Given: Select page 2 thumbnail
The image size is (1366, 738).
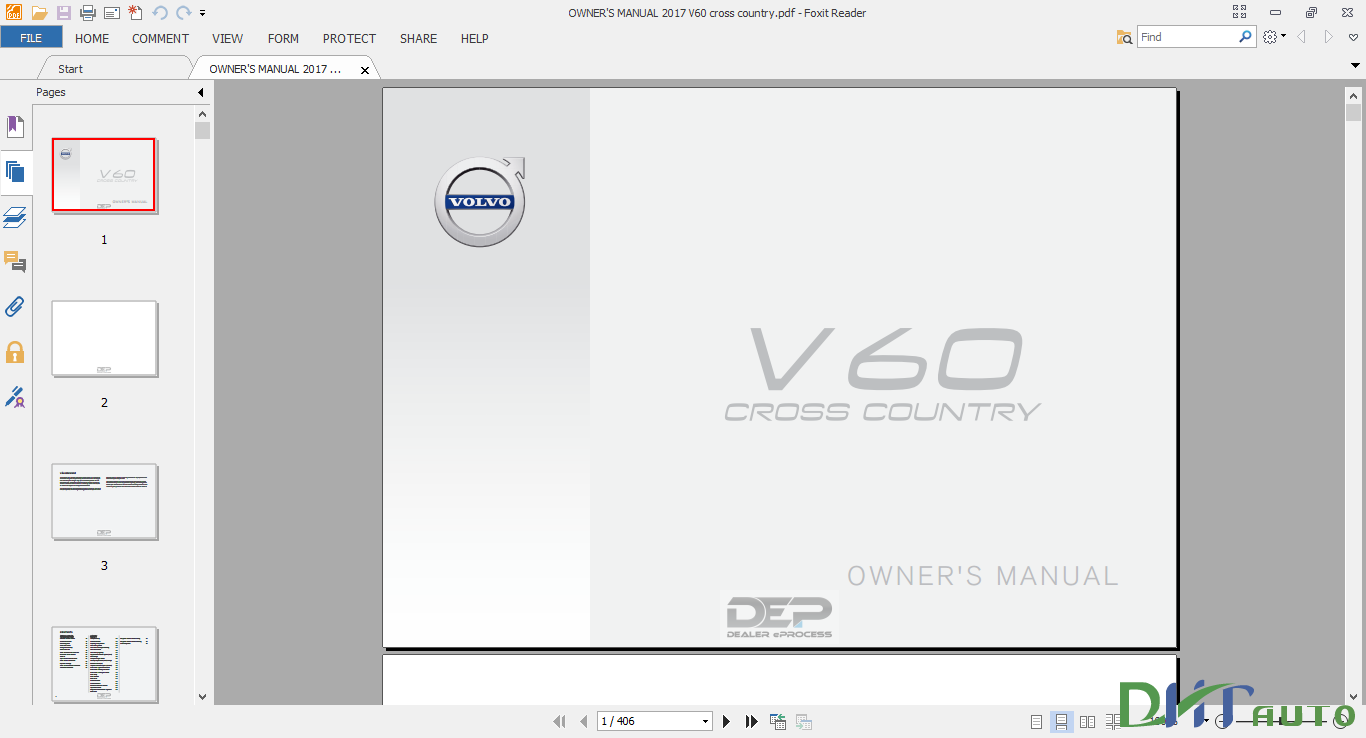Looking at the screenshot, I should point(104,338).
